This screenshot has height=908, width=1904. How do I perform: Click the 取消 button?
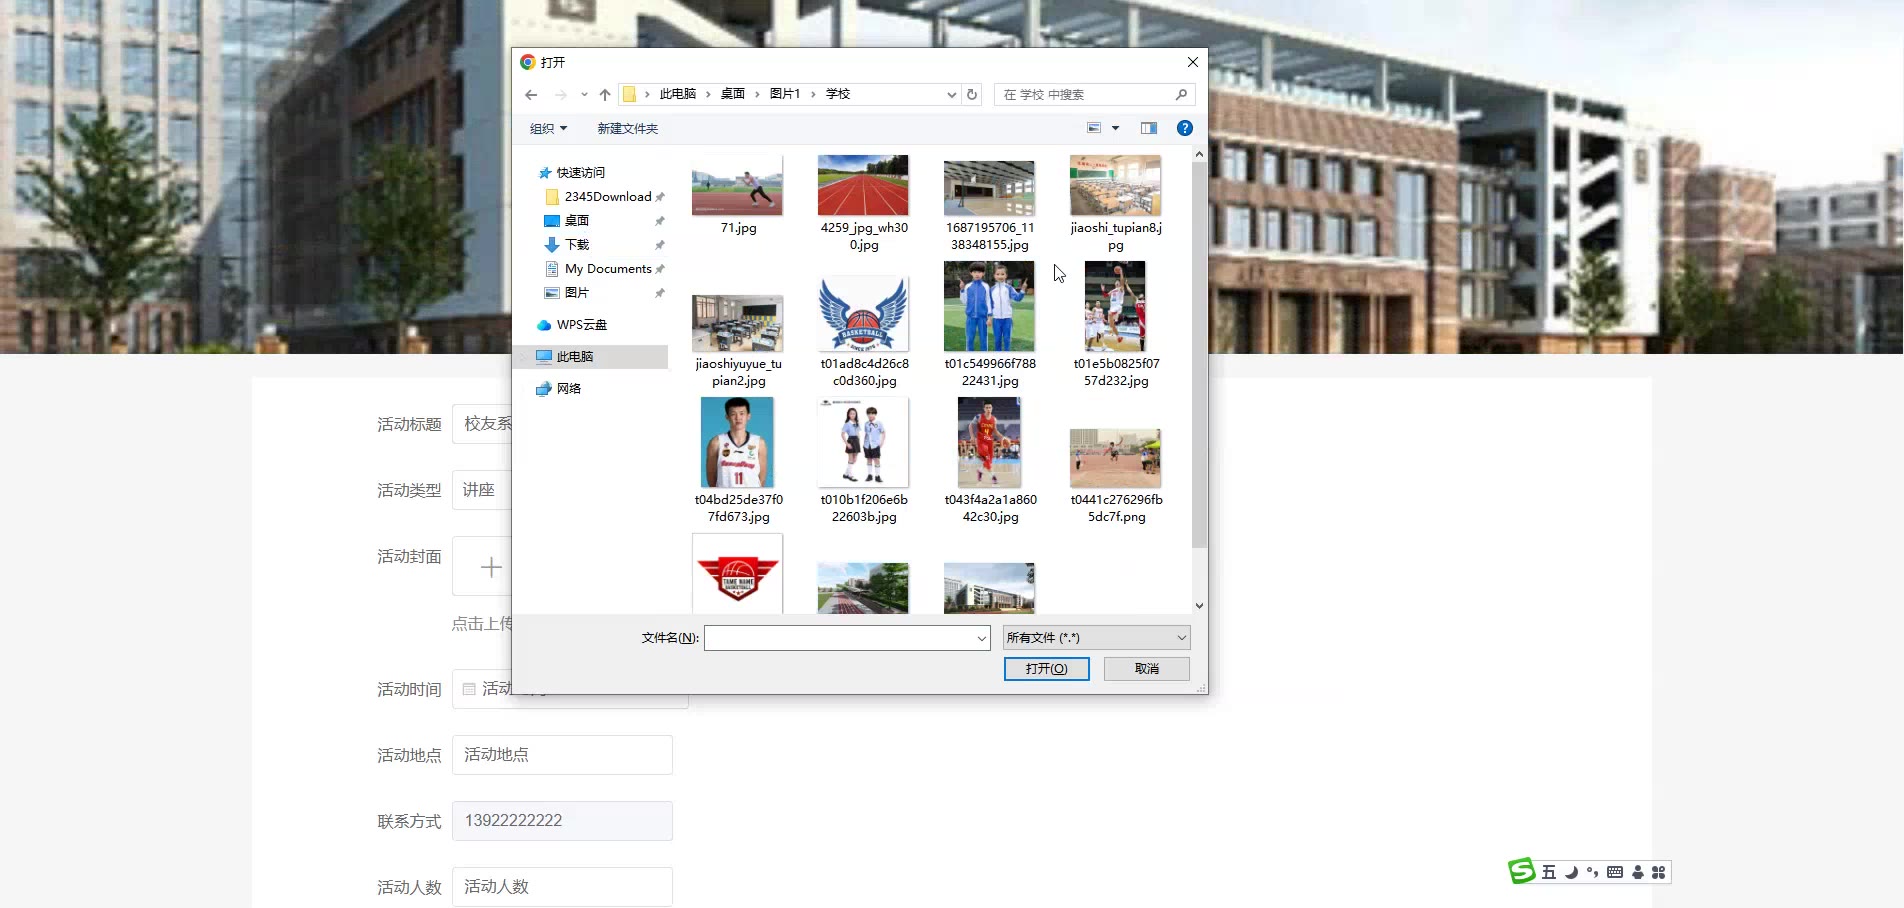(1147, 669)
